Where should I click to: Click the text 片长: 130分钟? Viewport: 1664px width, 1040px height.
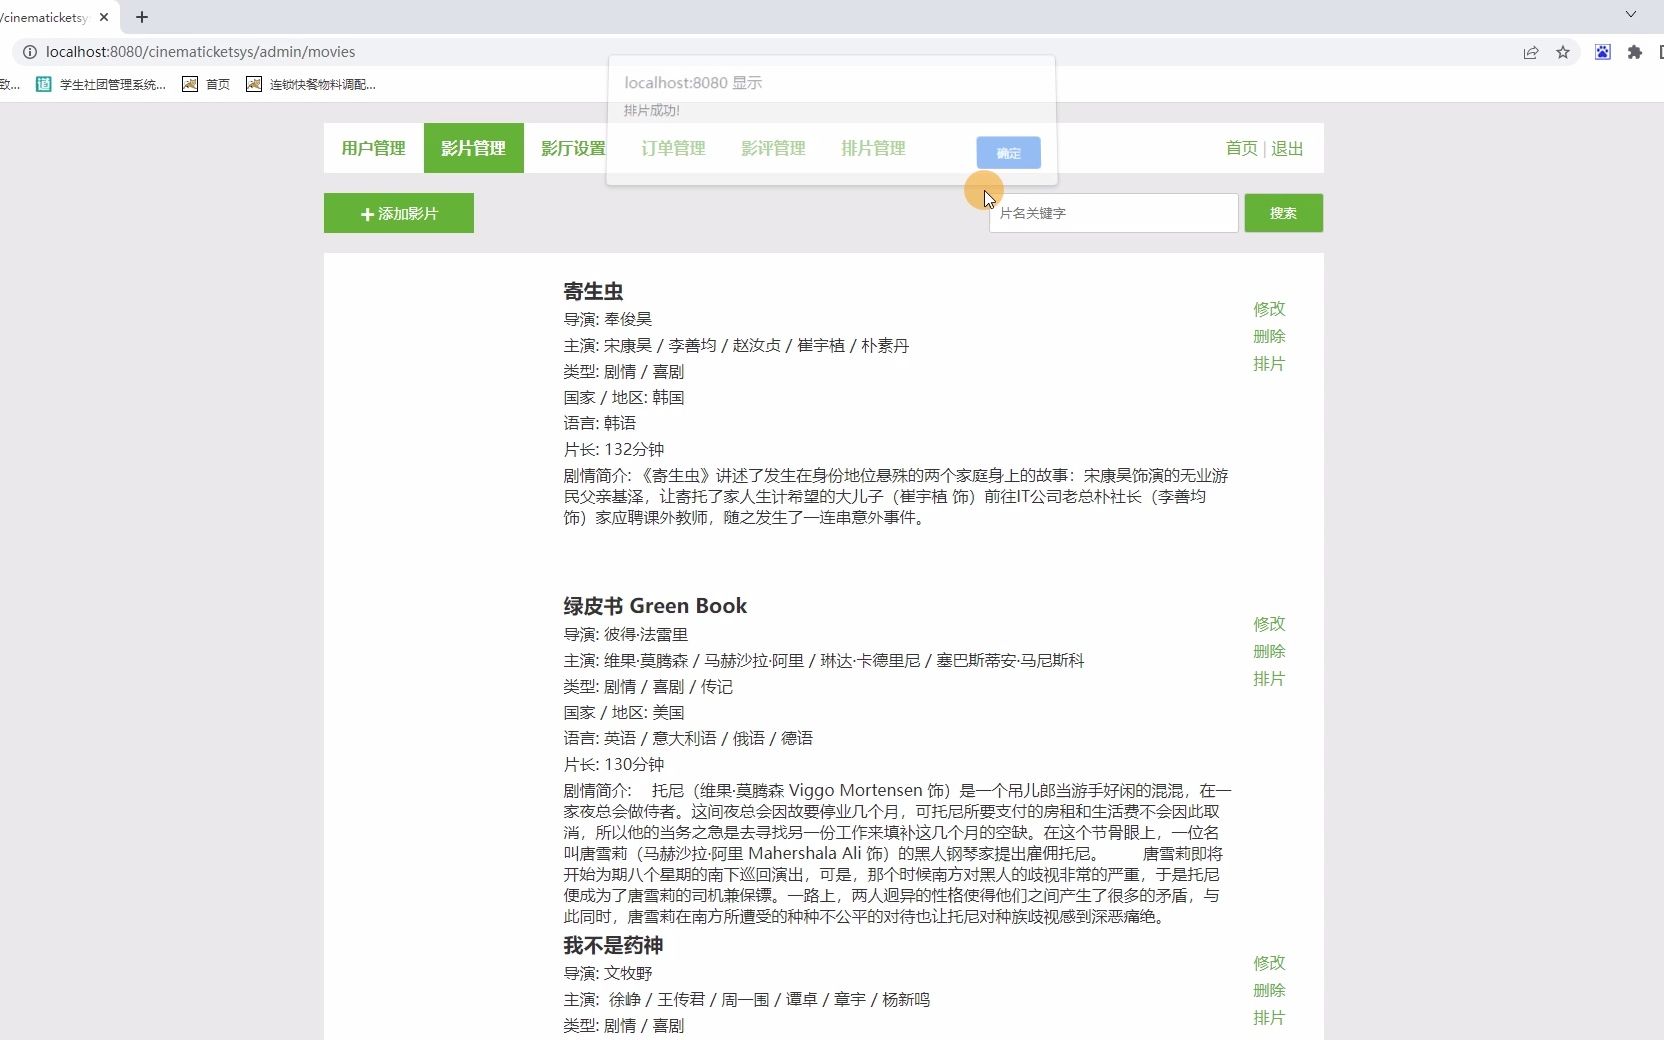[x=613, y=764]
